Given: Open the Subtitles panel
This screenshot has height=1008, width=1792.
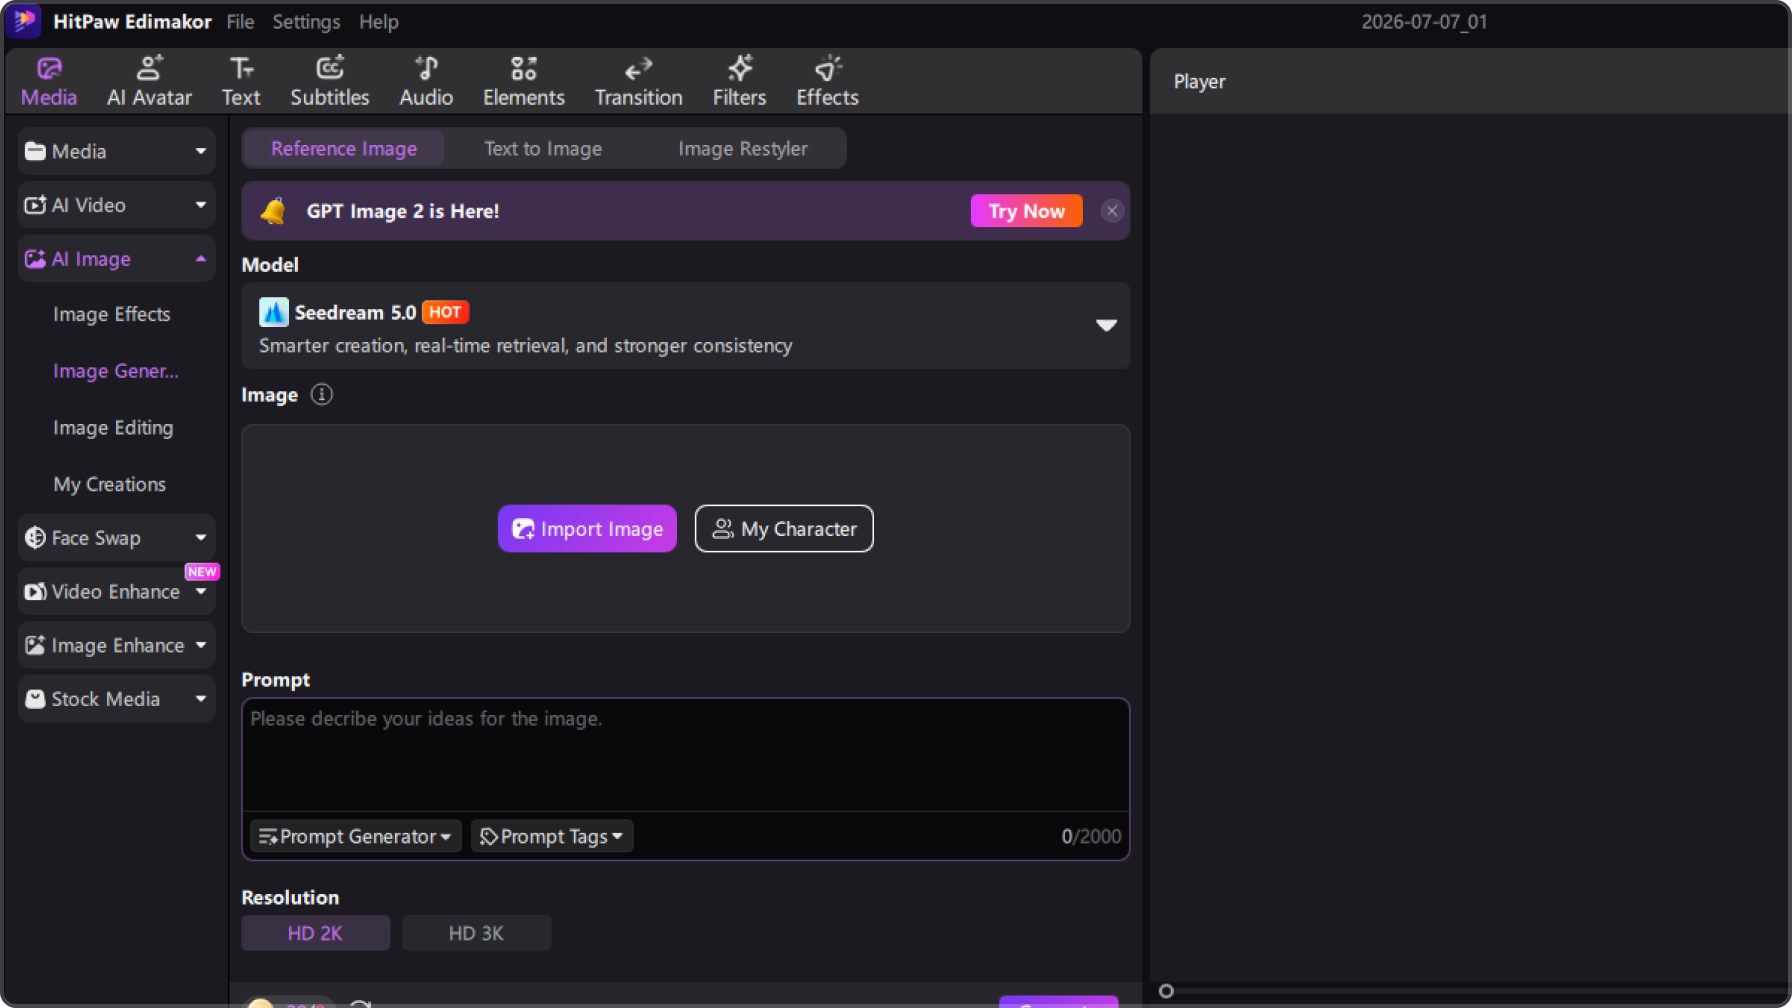Looking at the screenshot, I should pos(329,82).
